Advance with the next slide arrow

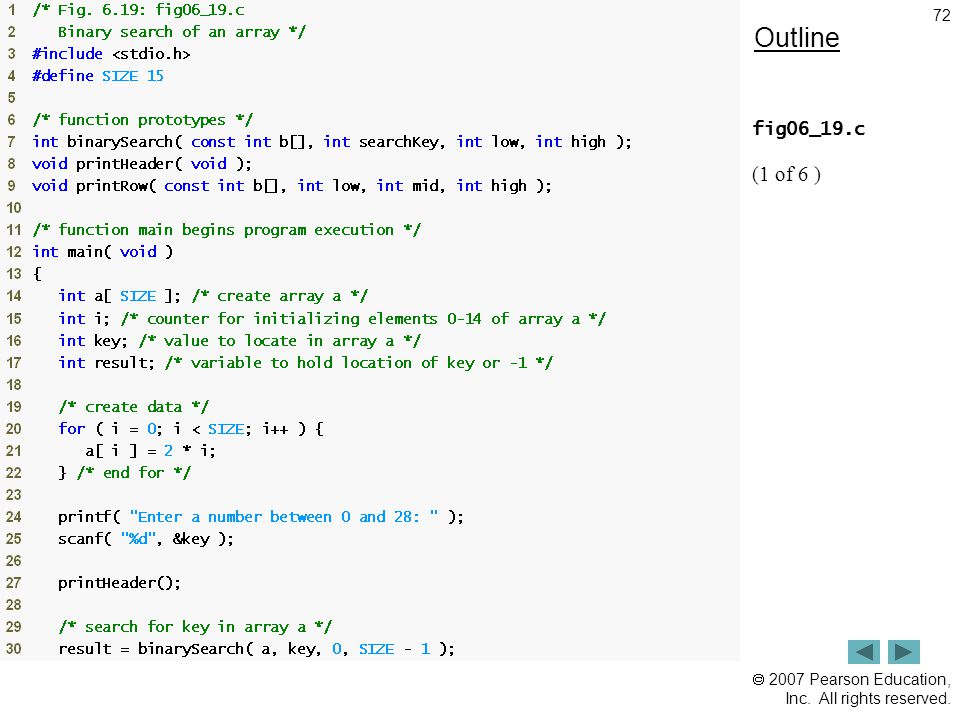click(904, 651)
